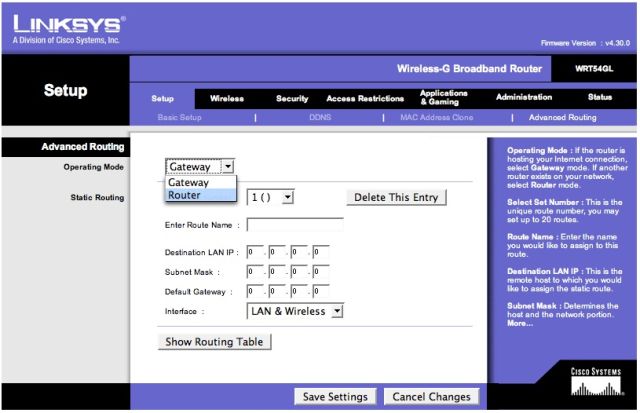Screen dimensions: 640x413
Task: Open the Operating Mode dropdown
Action: point(200,167)
